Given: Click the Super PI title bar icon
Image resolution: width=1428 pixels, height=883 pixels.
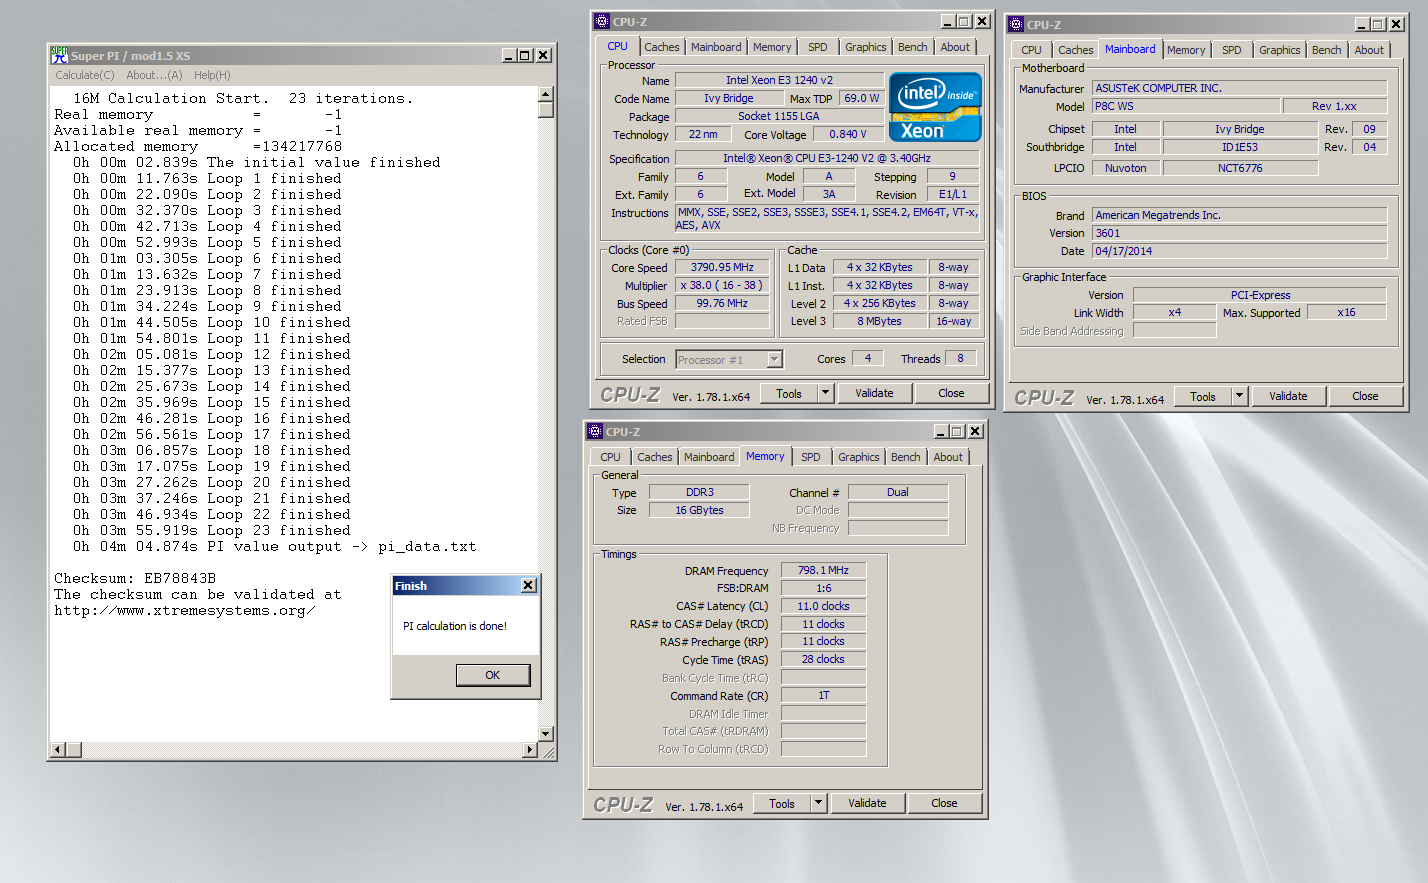Looking at the screenshot, I should click(59, 56).
